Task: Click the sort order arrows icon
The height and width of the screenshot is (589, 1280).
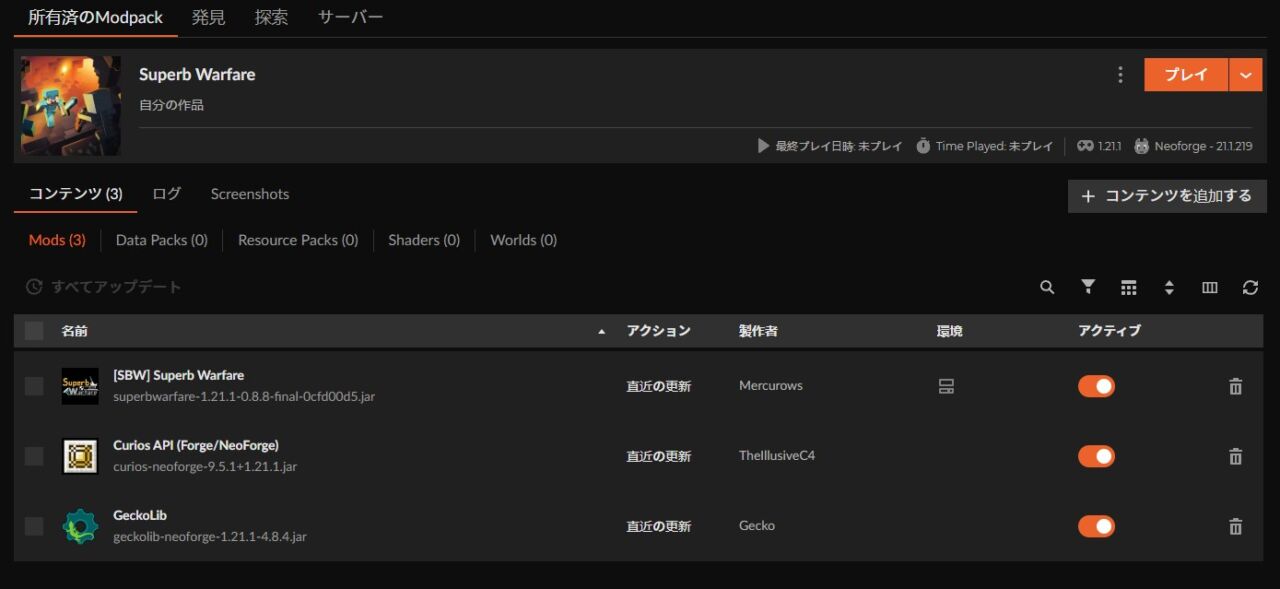Action: (1169, 287)
